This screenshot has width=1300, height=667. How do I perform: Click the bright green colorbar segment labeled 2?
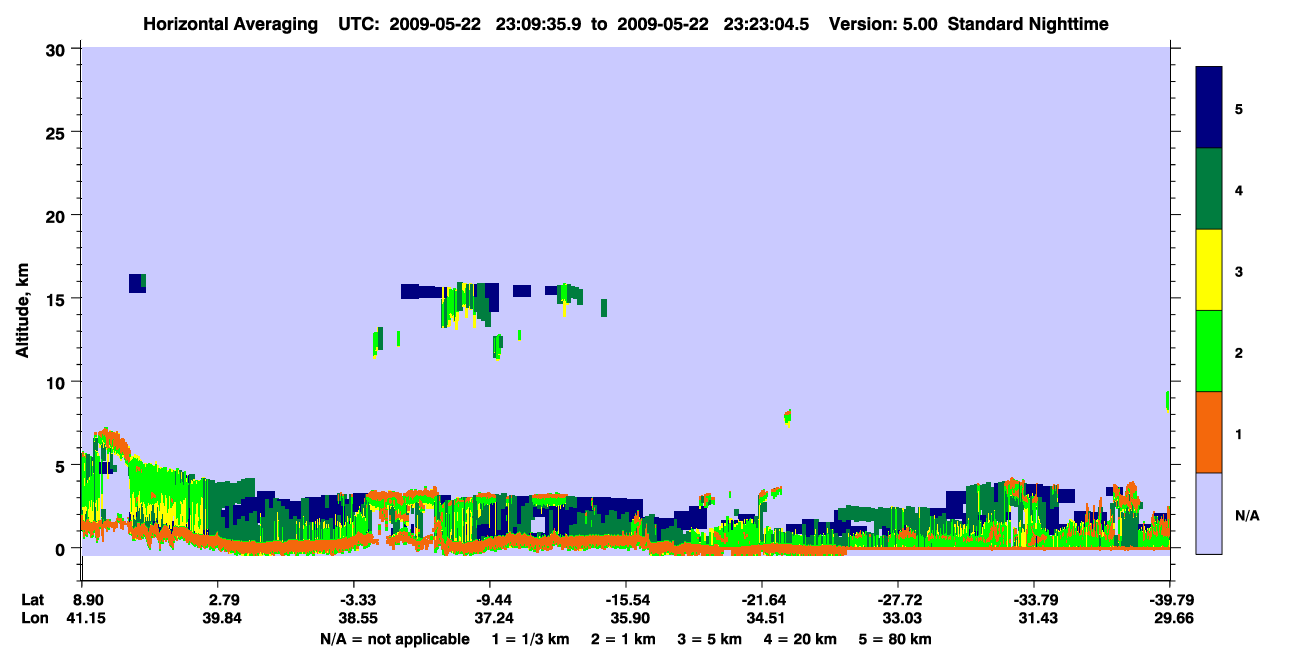[1209, 351]
